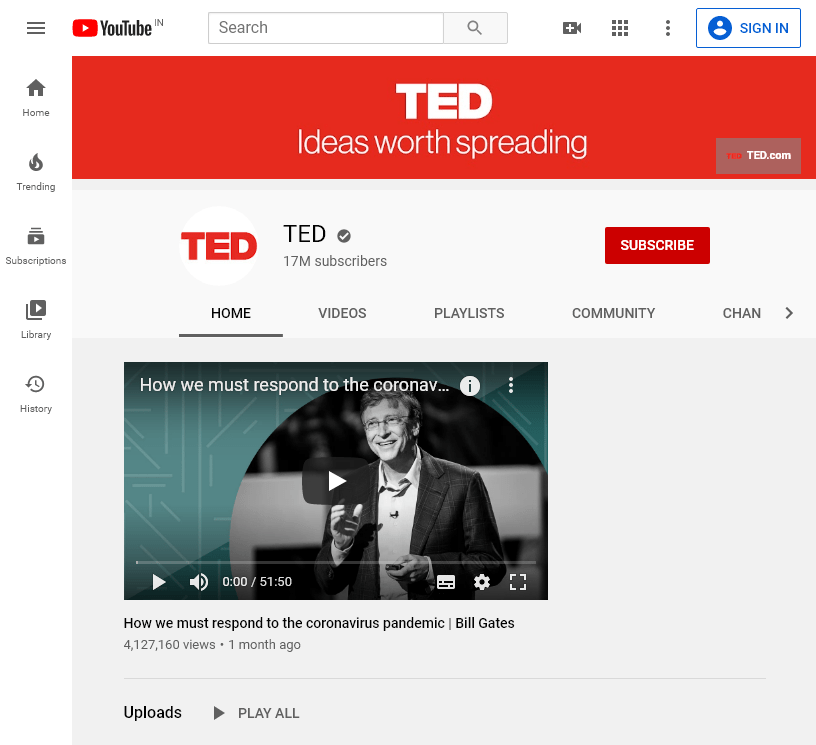The height and width of the screenshot is (745, 816).
Task: Click SIGN IN button
Action: coord(748,28)
